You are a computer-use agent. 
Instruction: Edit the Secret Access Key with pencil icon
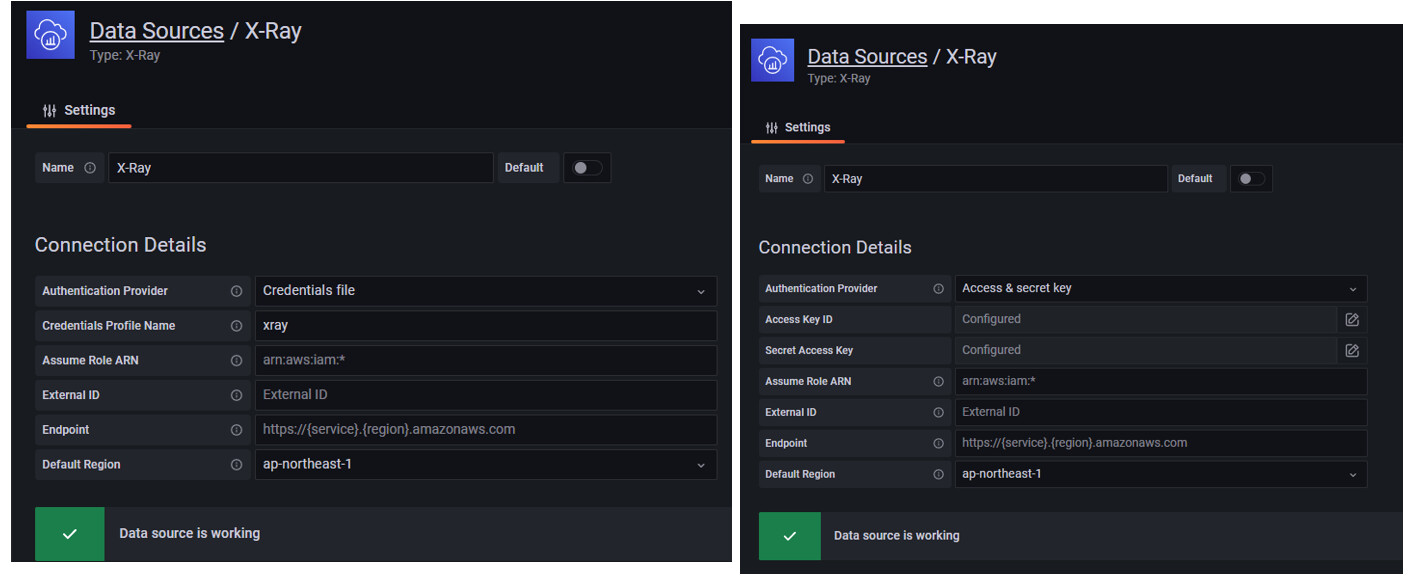[1352, 351]
